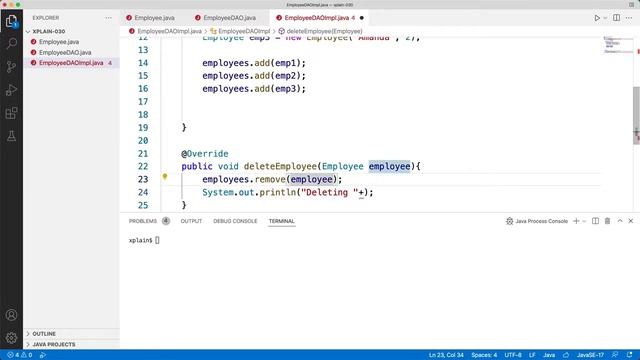Add a new terminal with plus icon
This screenshot has height=360, width=640.
[x=576, y=221]
